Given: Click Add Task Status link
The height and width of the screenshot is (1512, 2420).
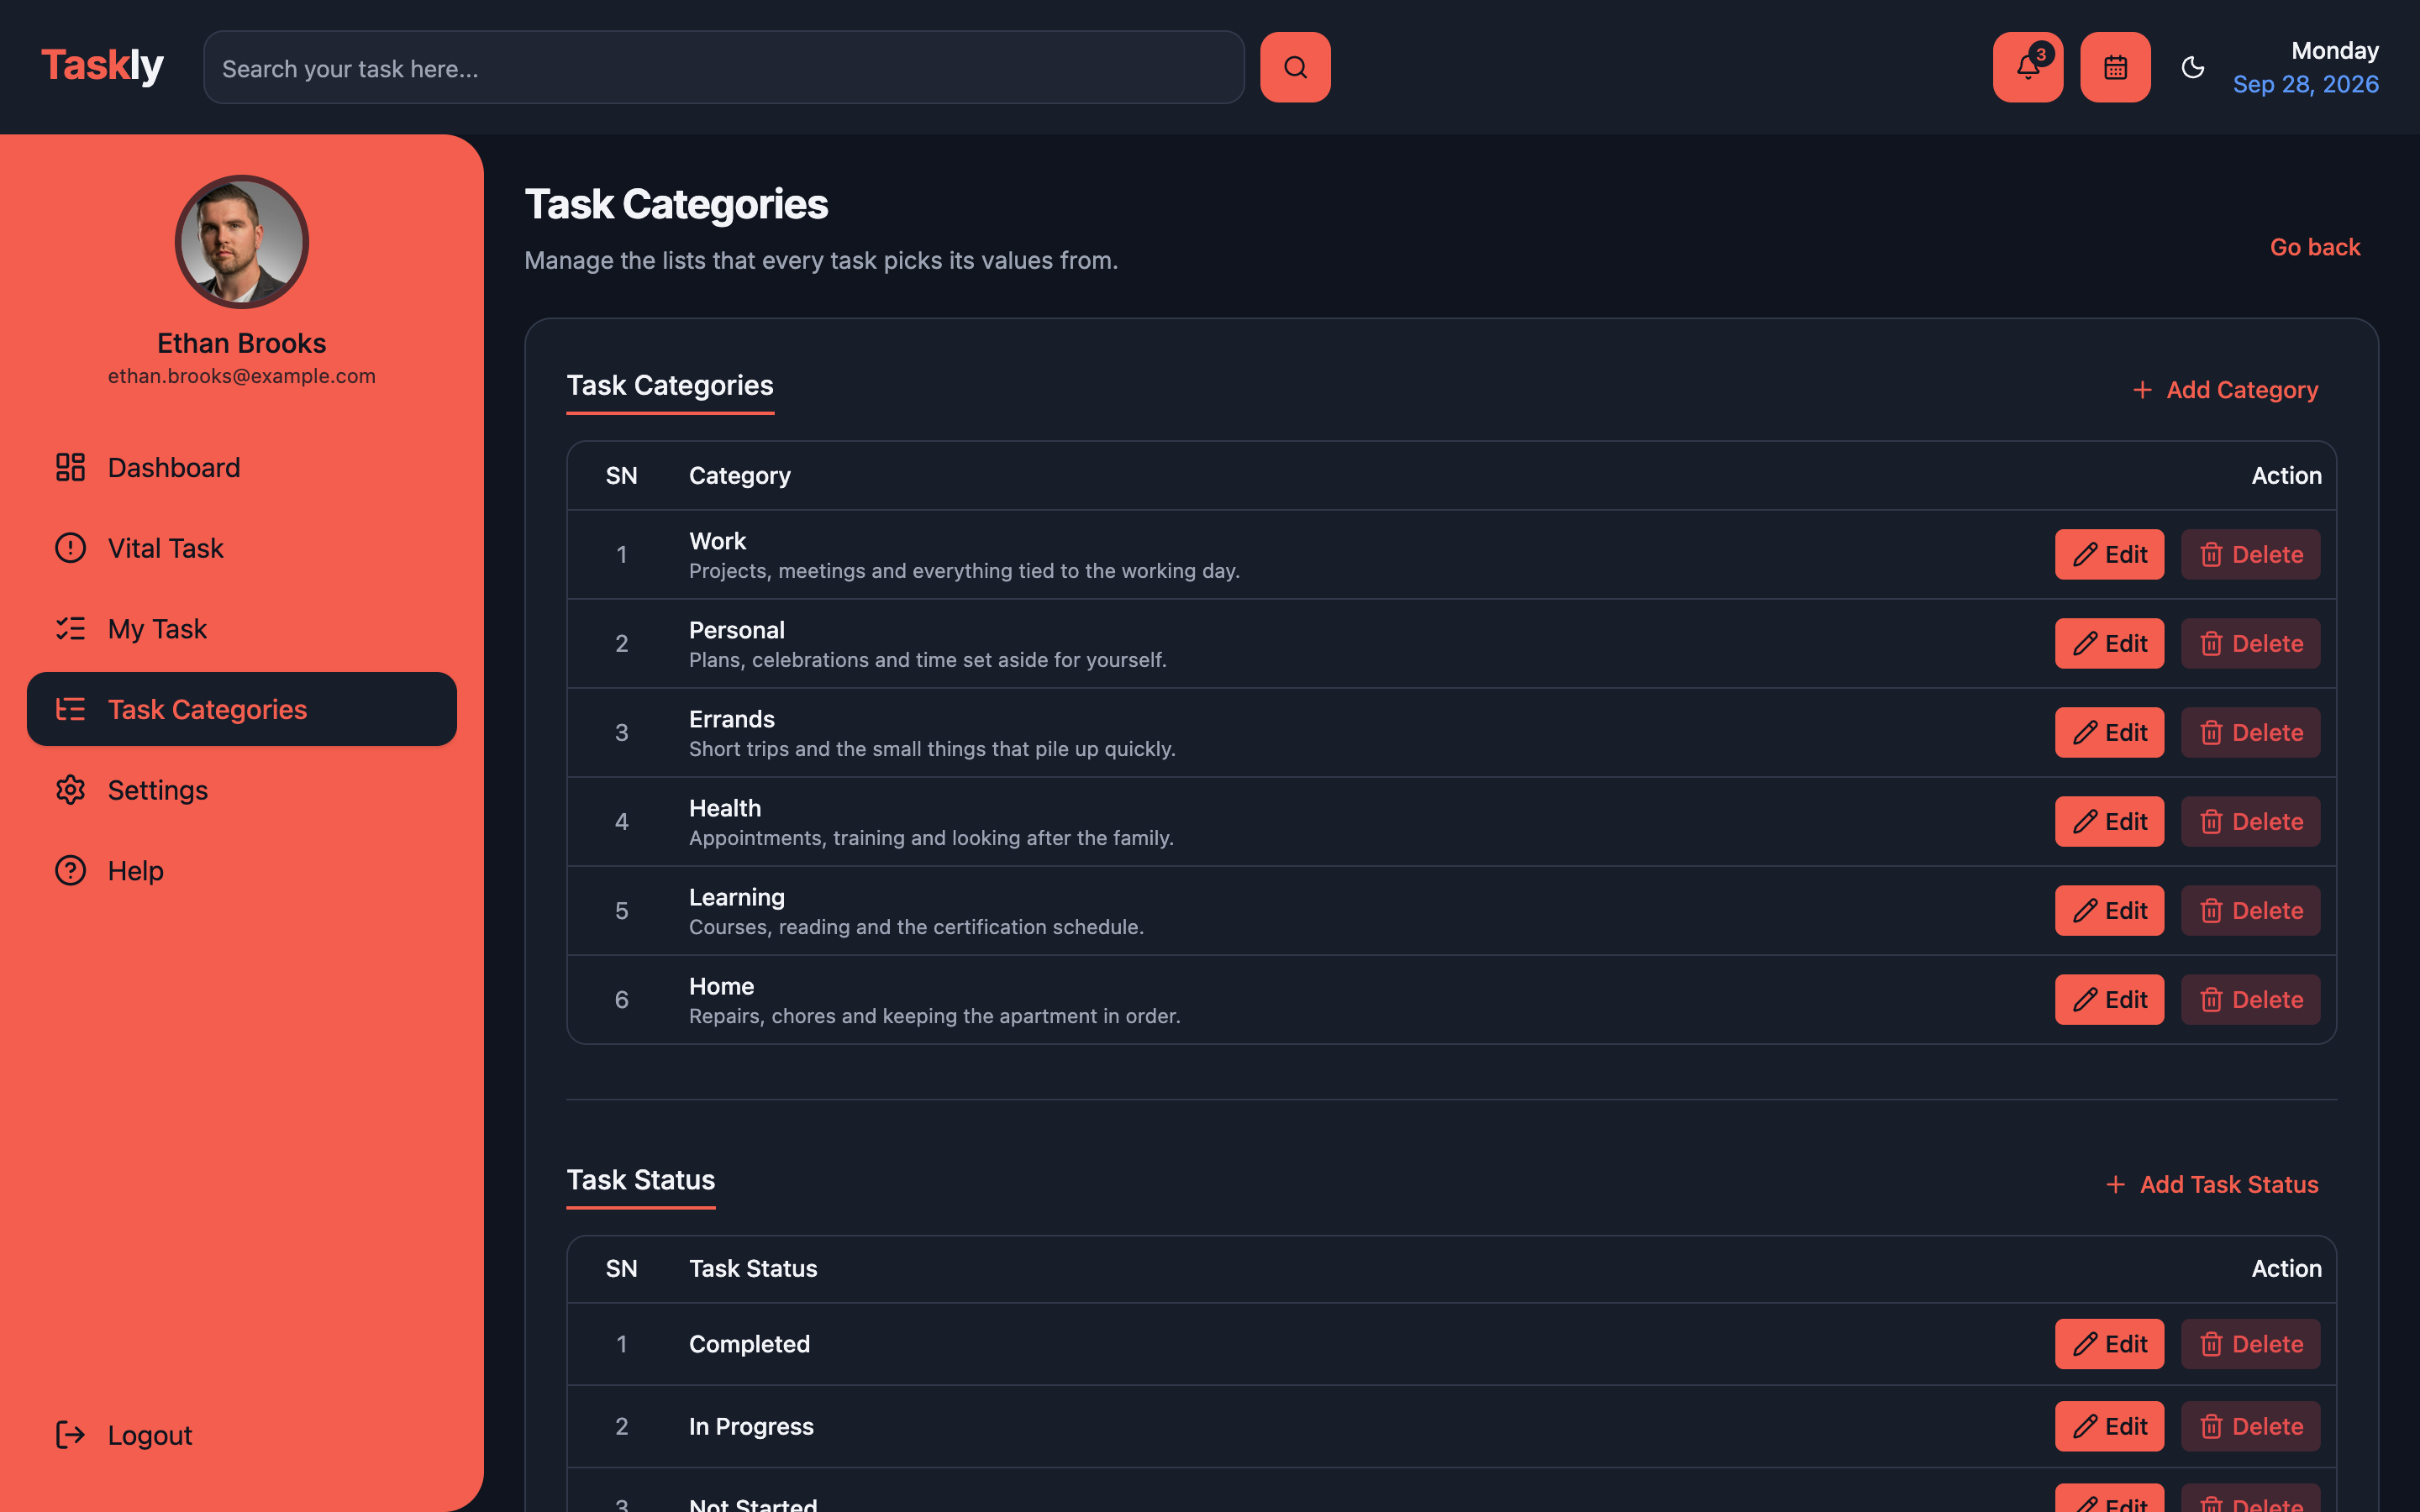Looking at the screenshot, I should point(2212,1184).
